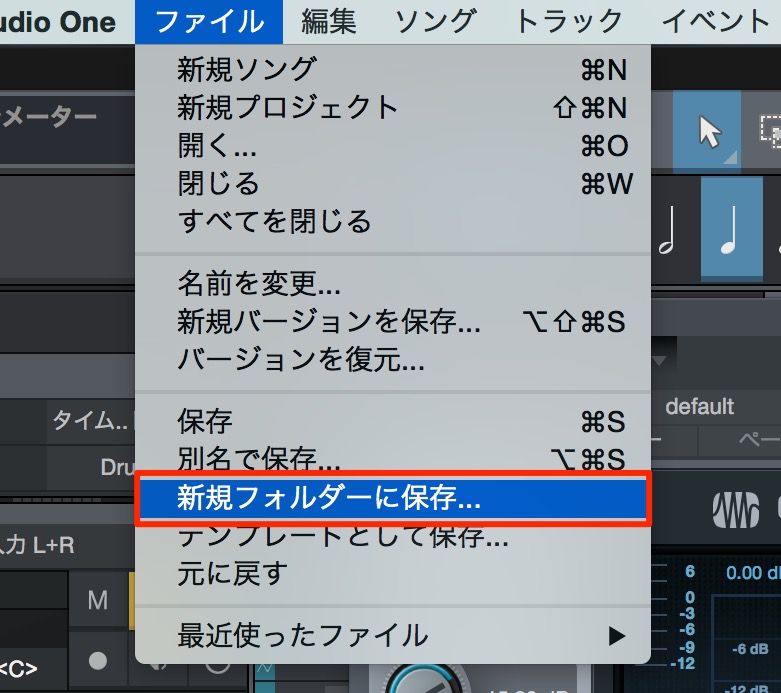Choose バージョンを復元... menu entry
781x693 pixels.
pyautogui.click(x=392, y=359)
